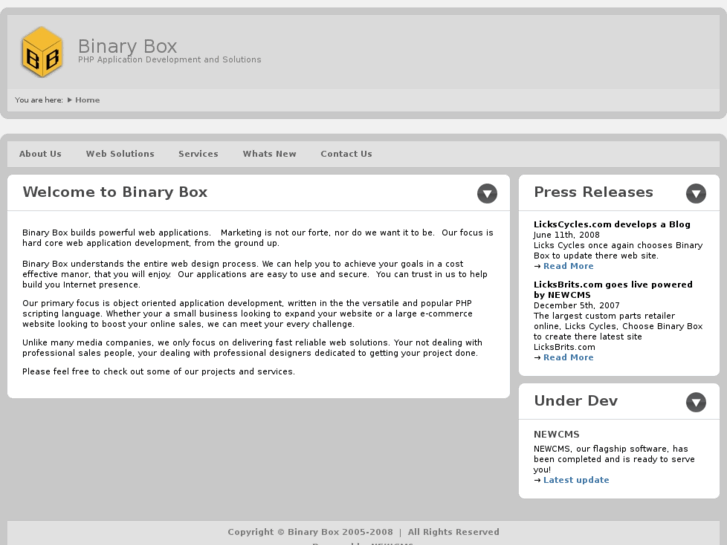
Task: Open the NEWCMS Latest update link
Action: 576,480
